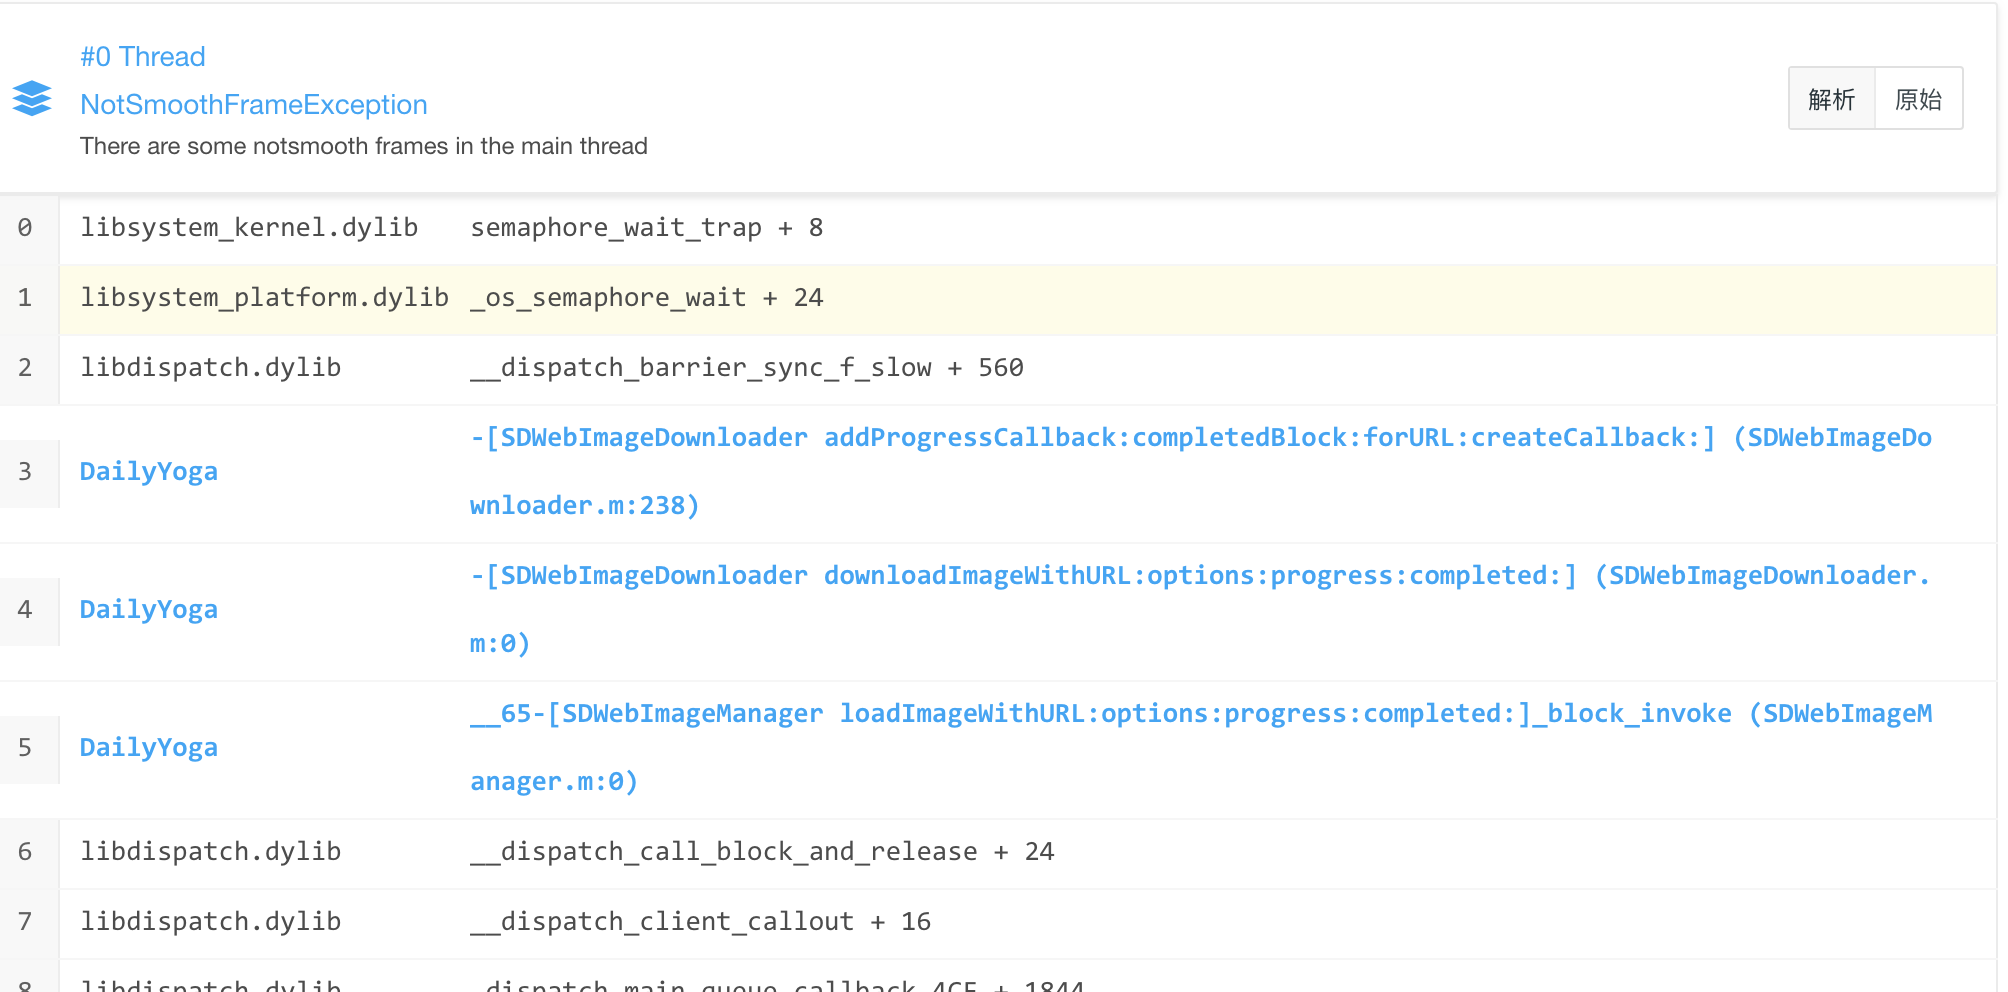Switch to the 解析 (parsed) view

point(1832,99)
